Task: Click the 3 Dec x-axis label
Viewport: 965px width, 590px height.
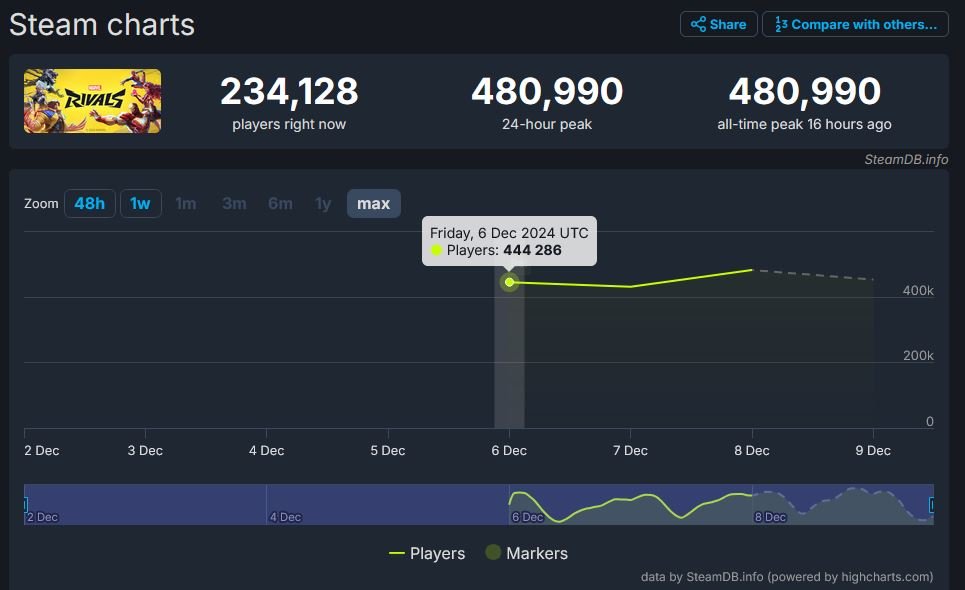Action: (145, 450)
